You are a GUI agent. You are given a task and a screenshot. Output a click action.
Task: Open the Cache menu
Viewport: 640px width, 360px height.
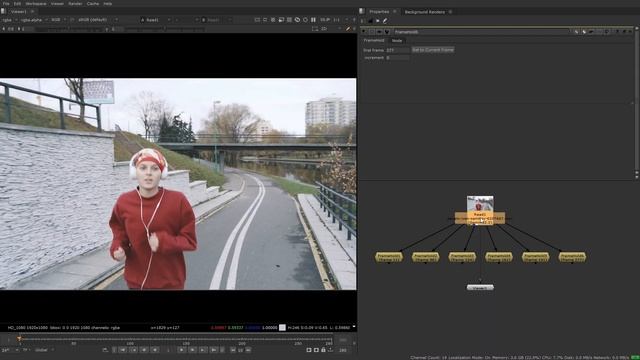[x=93, y=3]
